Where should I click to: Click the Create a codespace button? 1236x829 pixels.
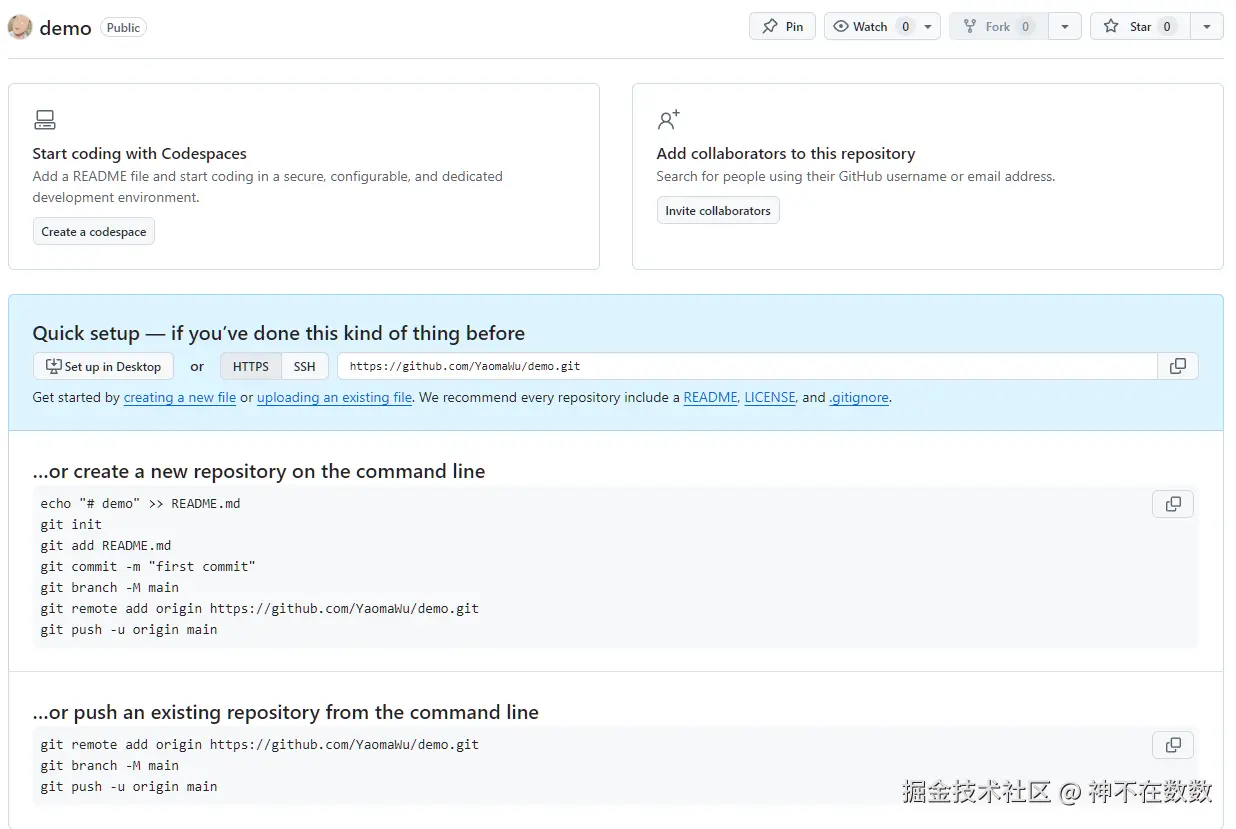tap(94, 232)
